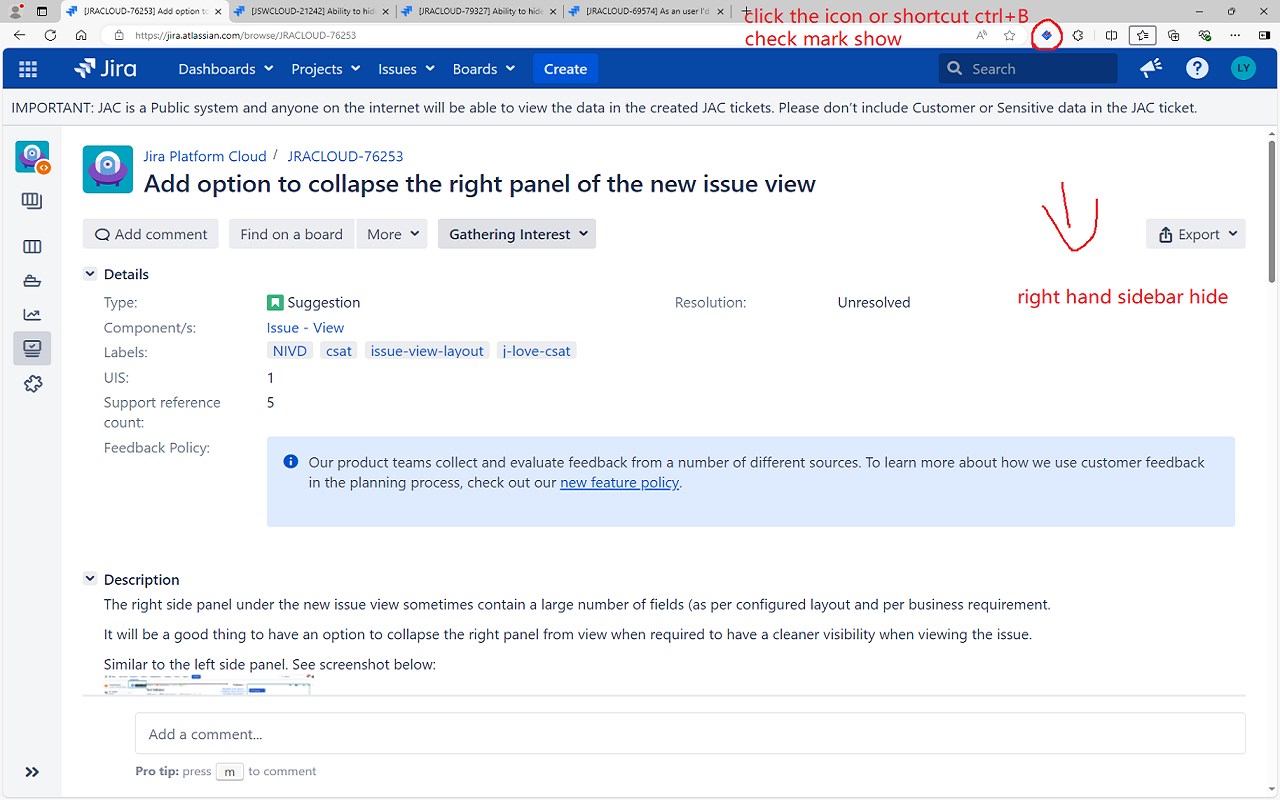Open the Boards dropdown
The width and height of the screenshot is (1280, 800).
click(484, 69)
